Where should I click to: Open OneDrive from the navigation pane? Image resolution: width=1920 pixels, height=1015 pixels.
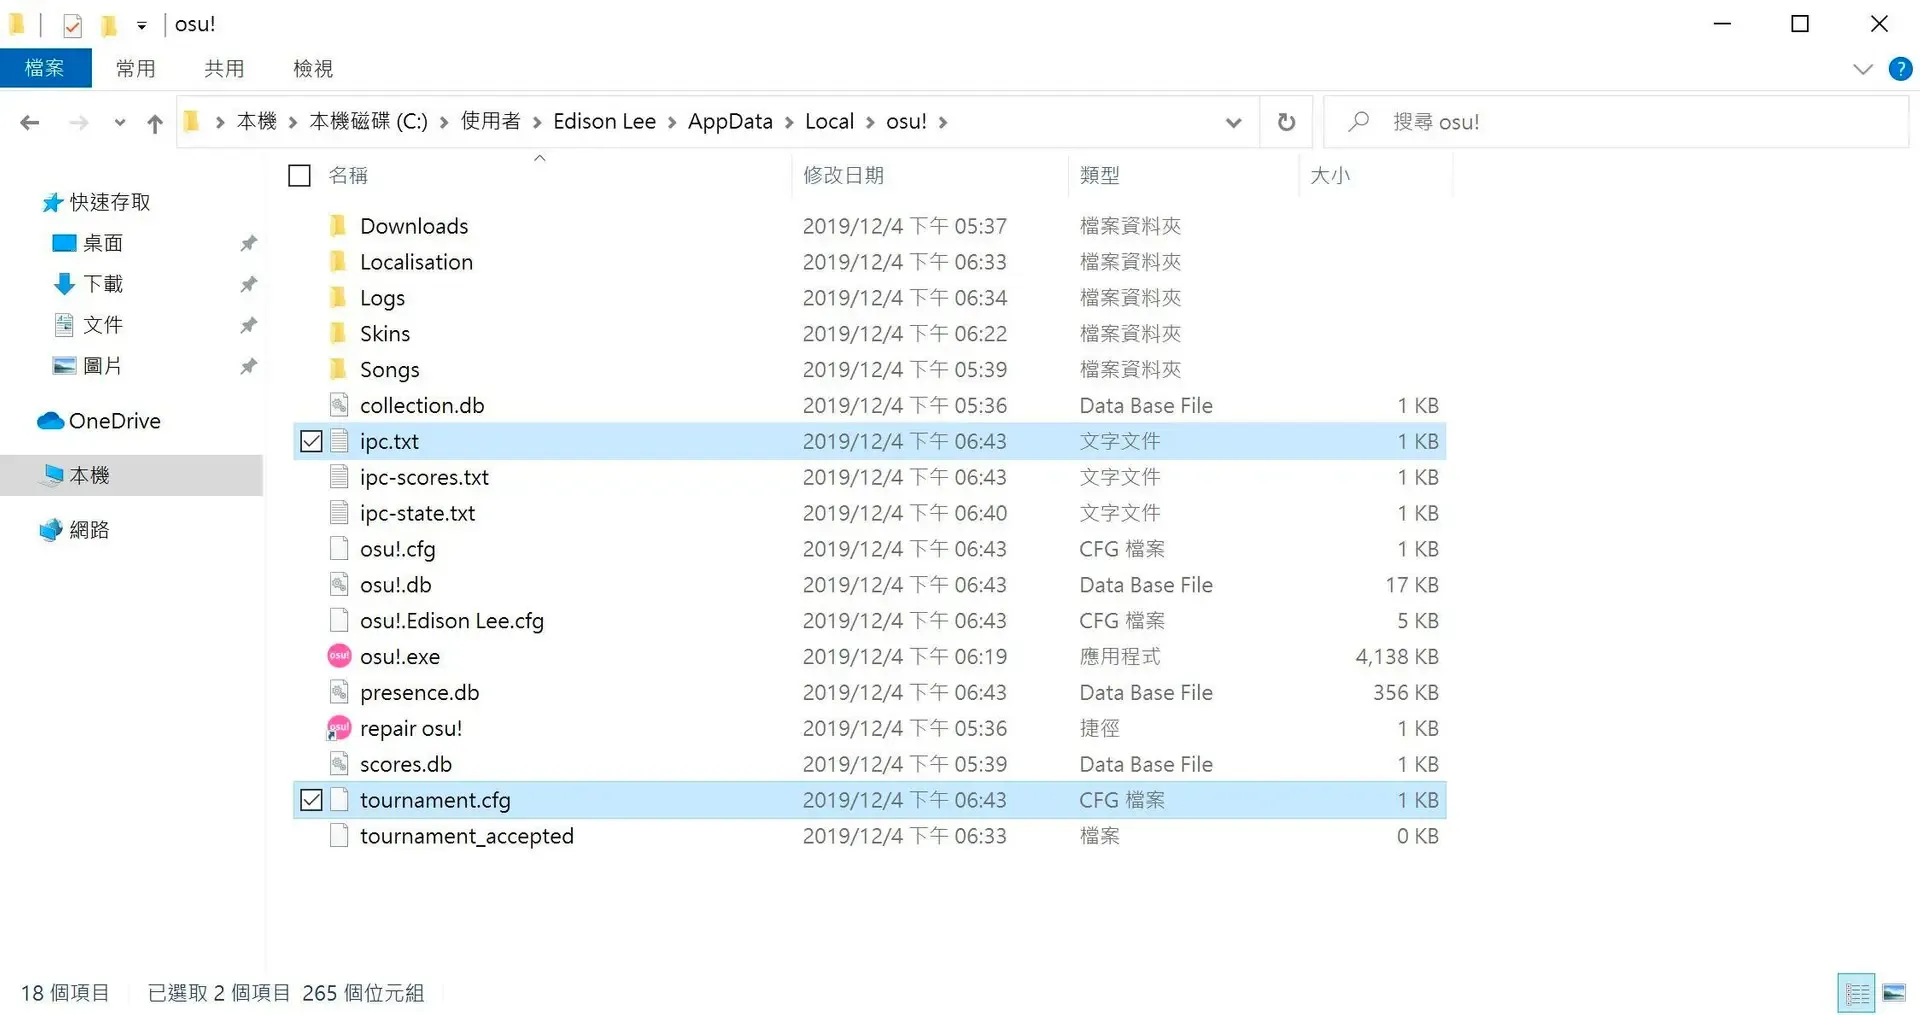(114, 421)
